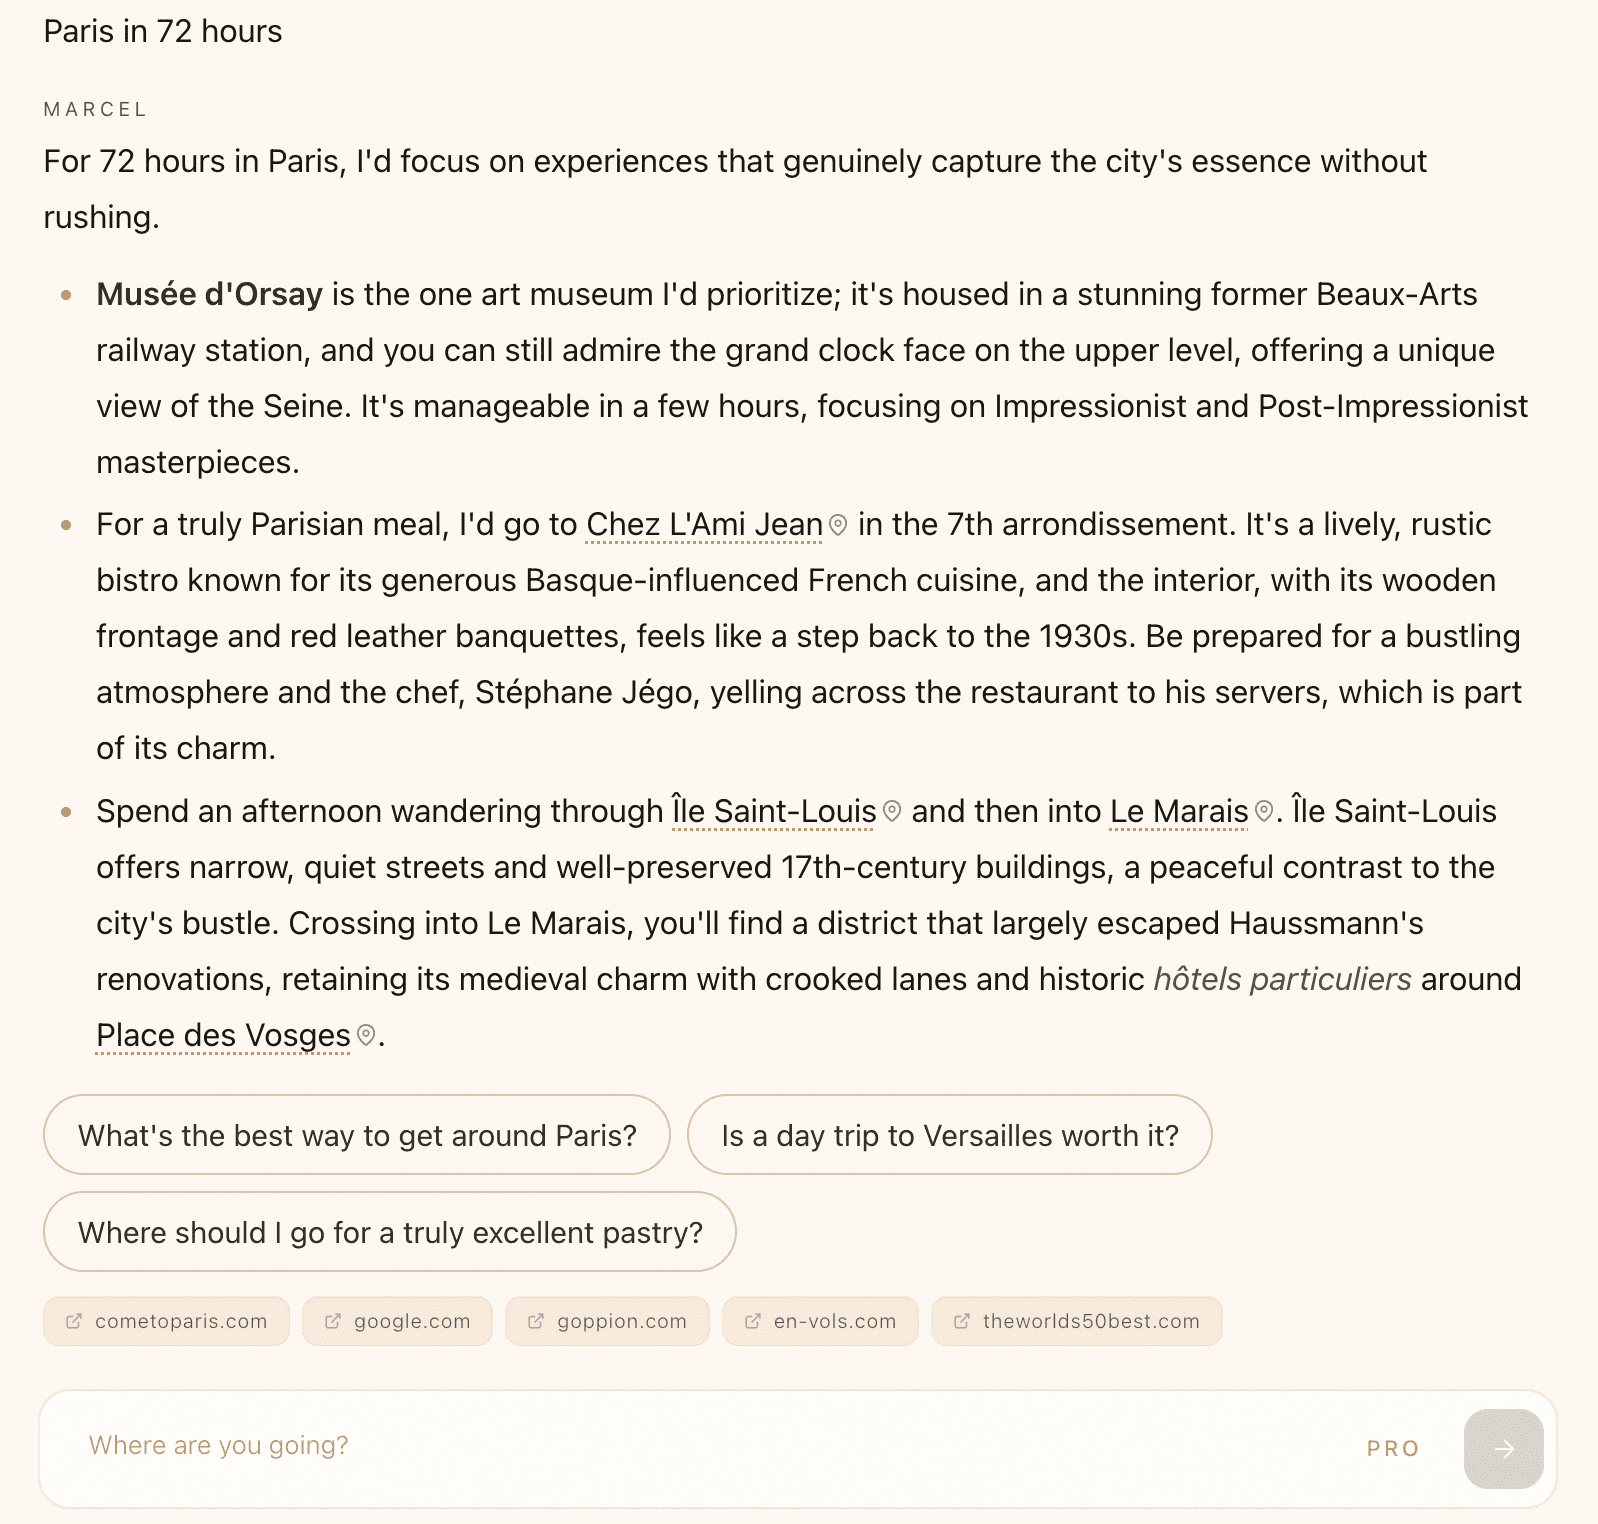Select the Versailles day trip suggestion

[x=949, y=1135]
